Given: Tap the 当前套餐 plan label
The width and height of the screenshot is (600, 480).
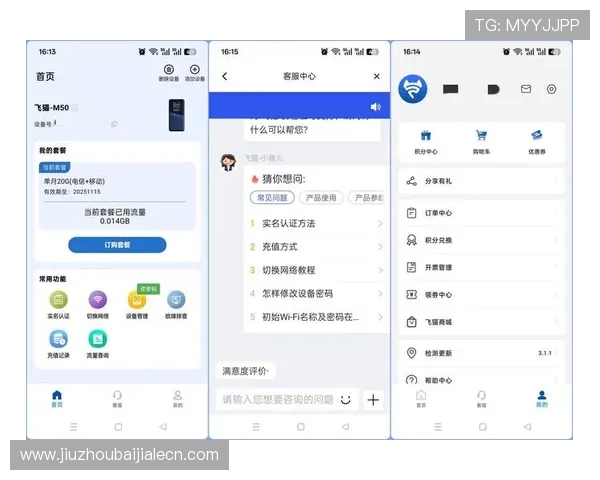Looking at the screenshot, I should tap(54, 168).
